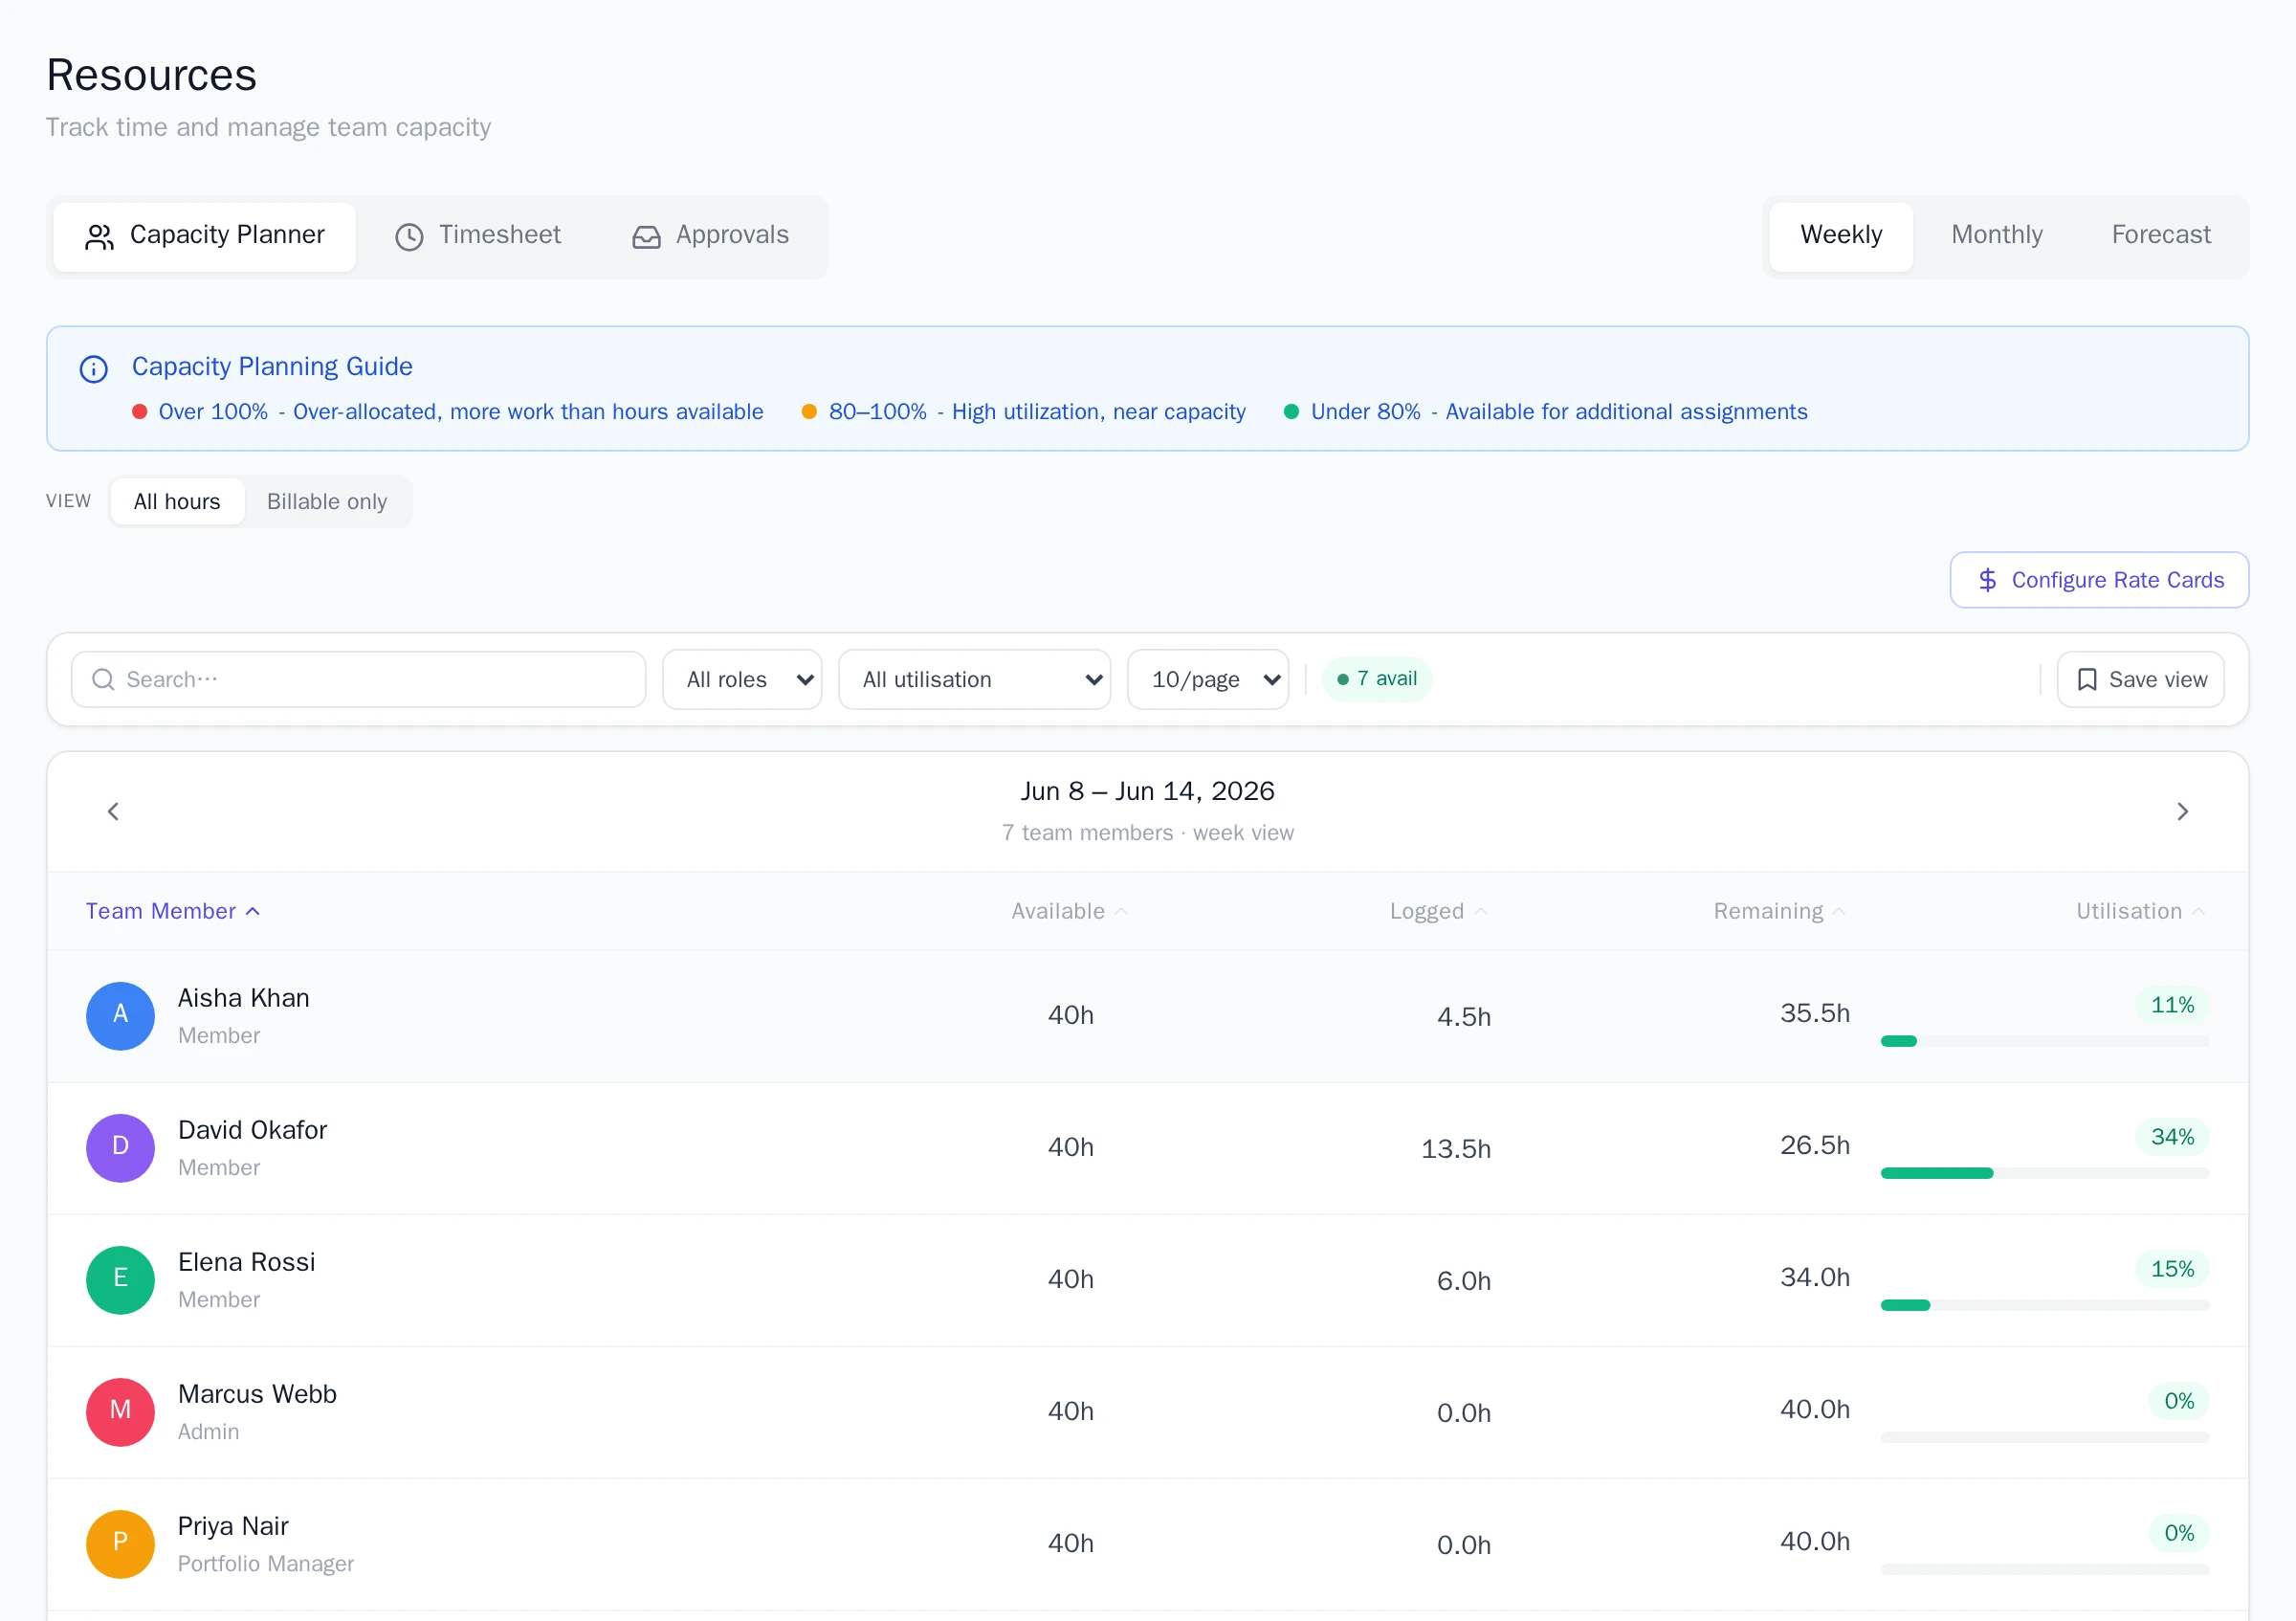2296x1621 pixels.
Task: Switch to Monthly view
Action: click(1996, 236)
